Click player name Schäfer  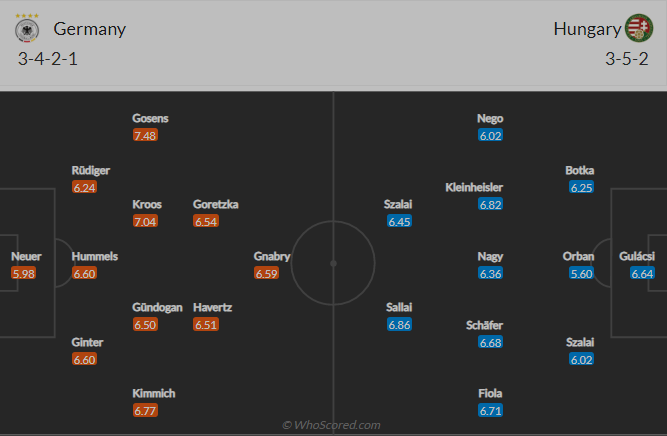pyautogui.click(x=484, y=325)
